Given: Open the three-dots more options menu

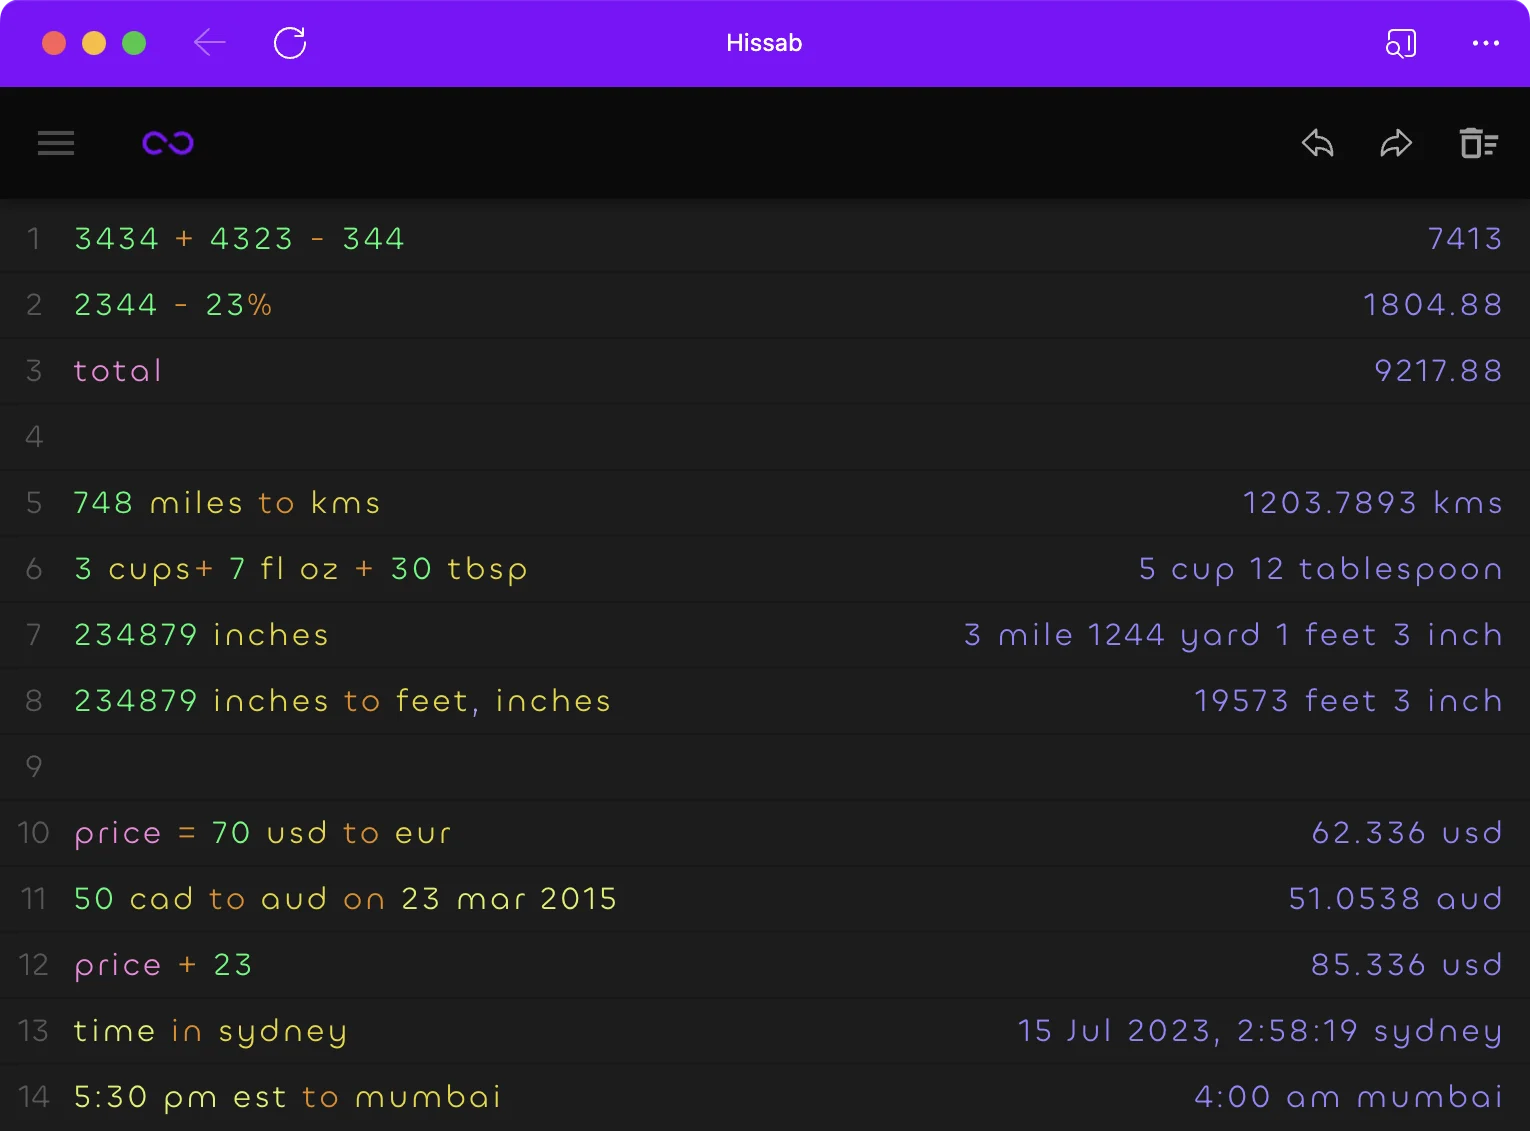Looking at the screenshot, I should [1485, 43].
